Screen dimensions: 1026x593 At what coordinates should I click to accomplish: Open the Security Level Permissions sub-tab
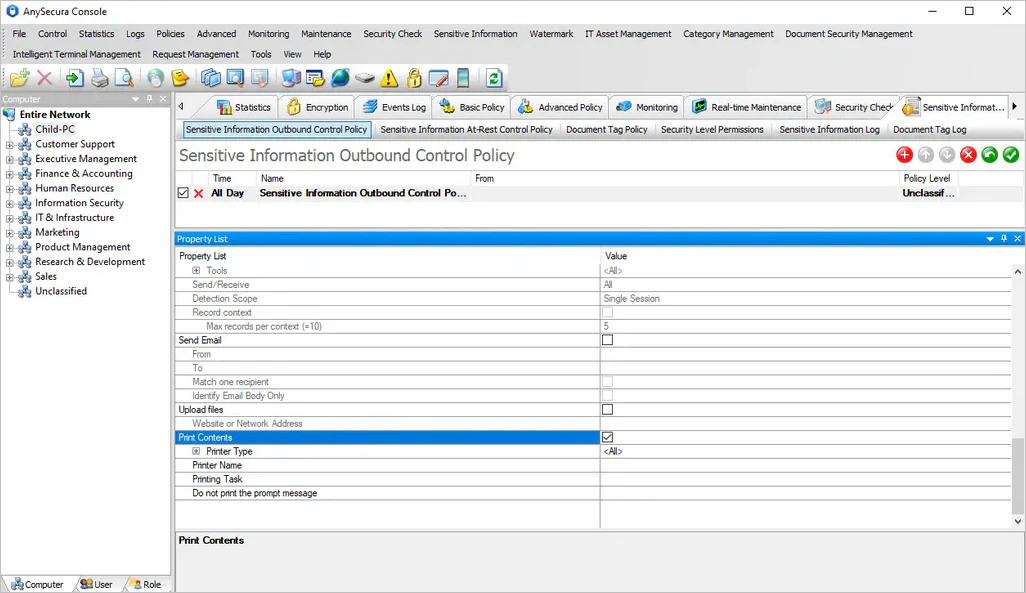[712, 130]
